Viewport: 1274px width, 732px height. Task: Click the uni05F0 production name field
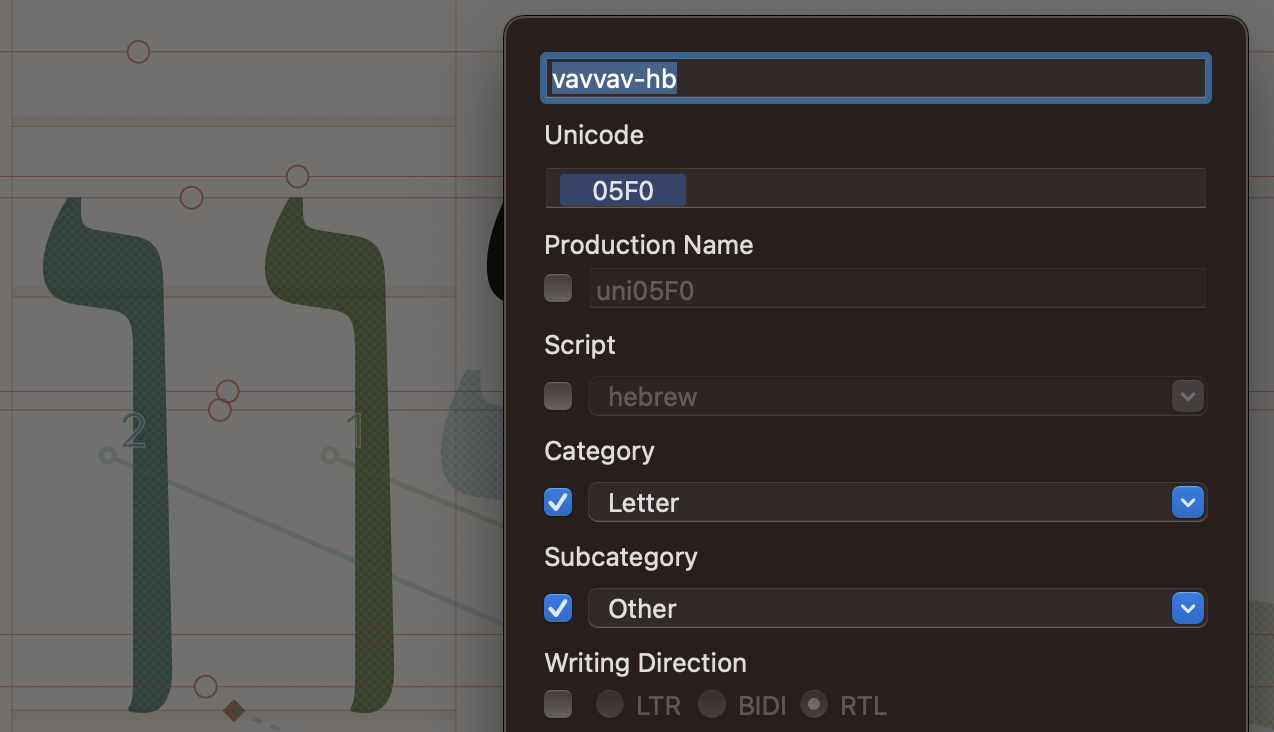point(896,290)
